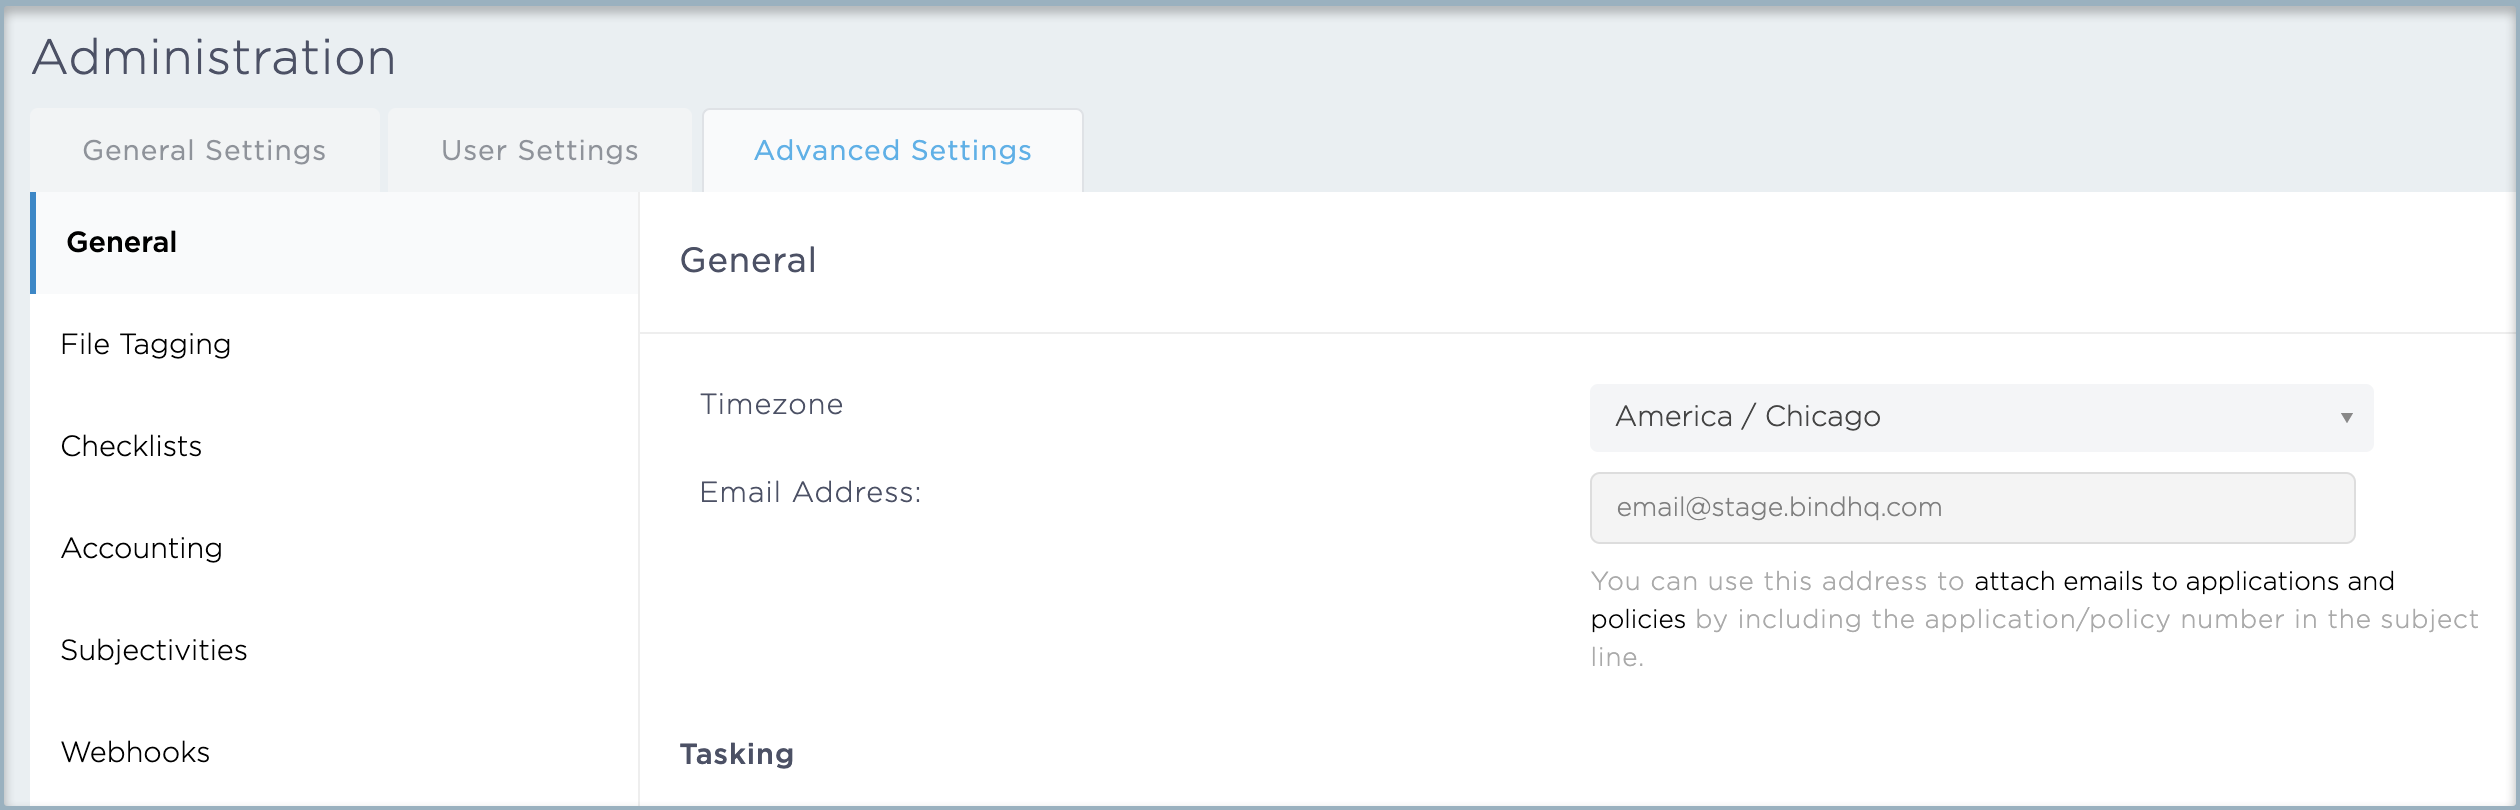Click the blue active marker beside General
Image resolution: width=2520 pixels, height=810 pixels.
click(34, 243)
